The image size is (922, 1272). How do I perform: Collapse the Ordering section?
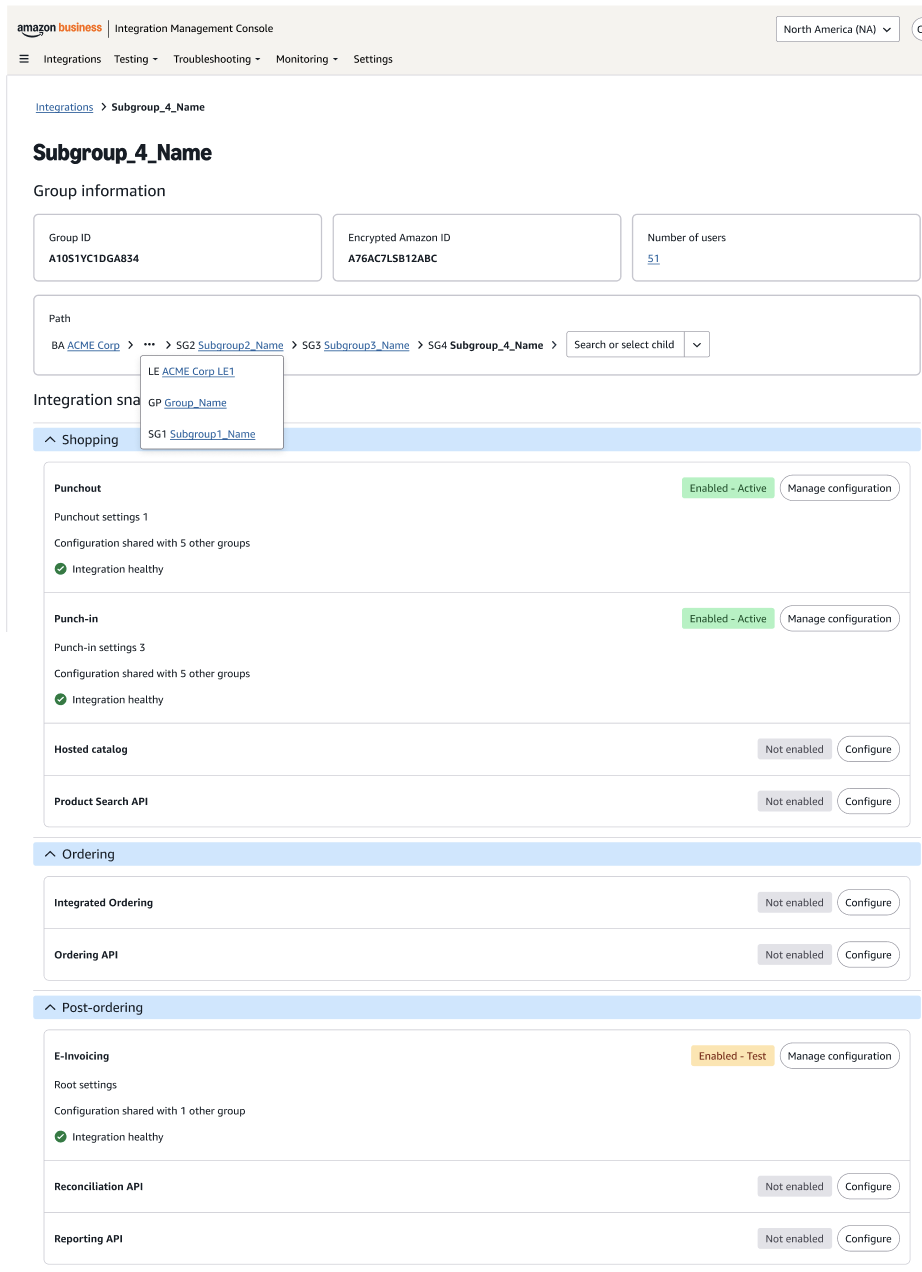click(50, 854)
